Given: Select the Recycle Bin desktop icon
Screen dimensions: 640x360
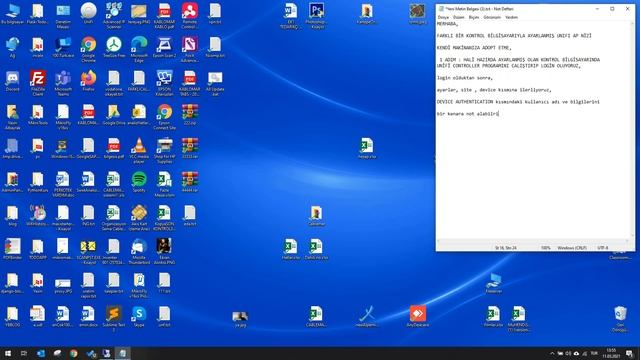Looking at the screenshot, I should pos(620,318).
